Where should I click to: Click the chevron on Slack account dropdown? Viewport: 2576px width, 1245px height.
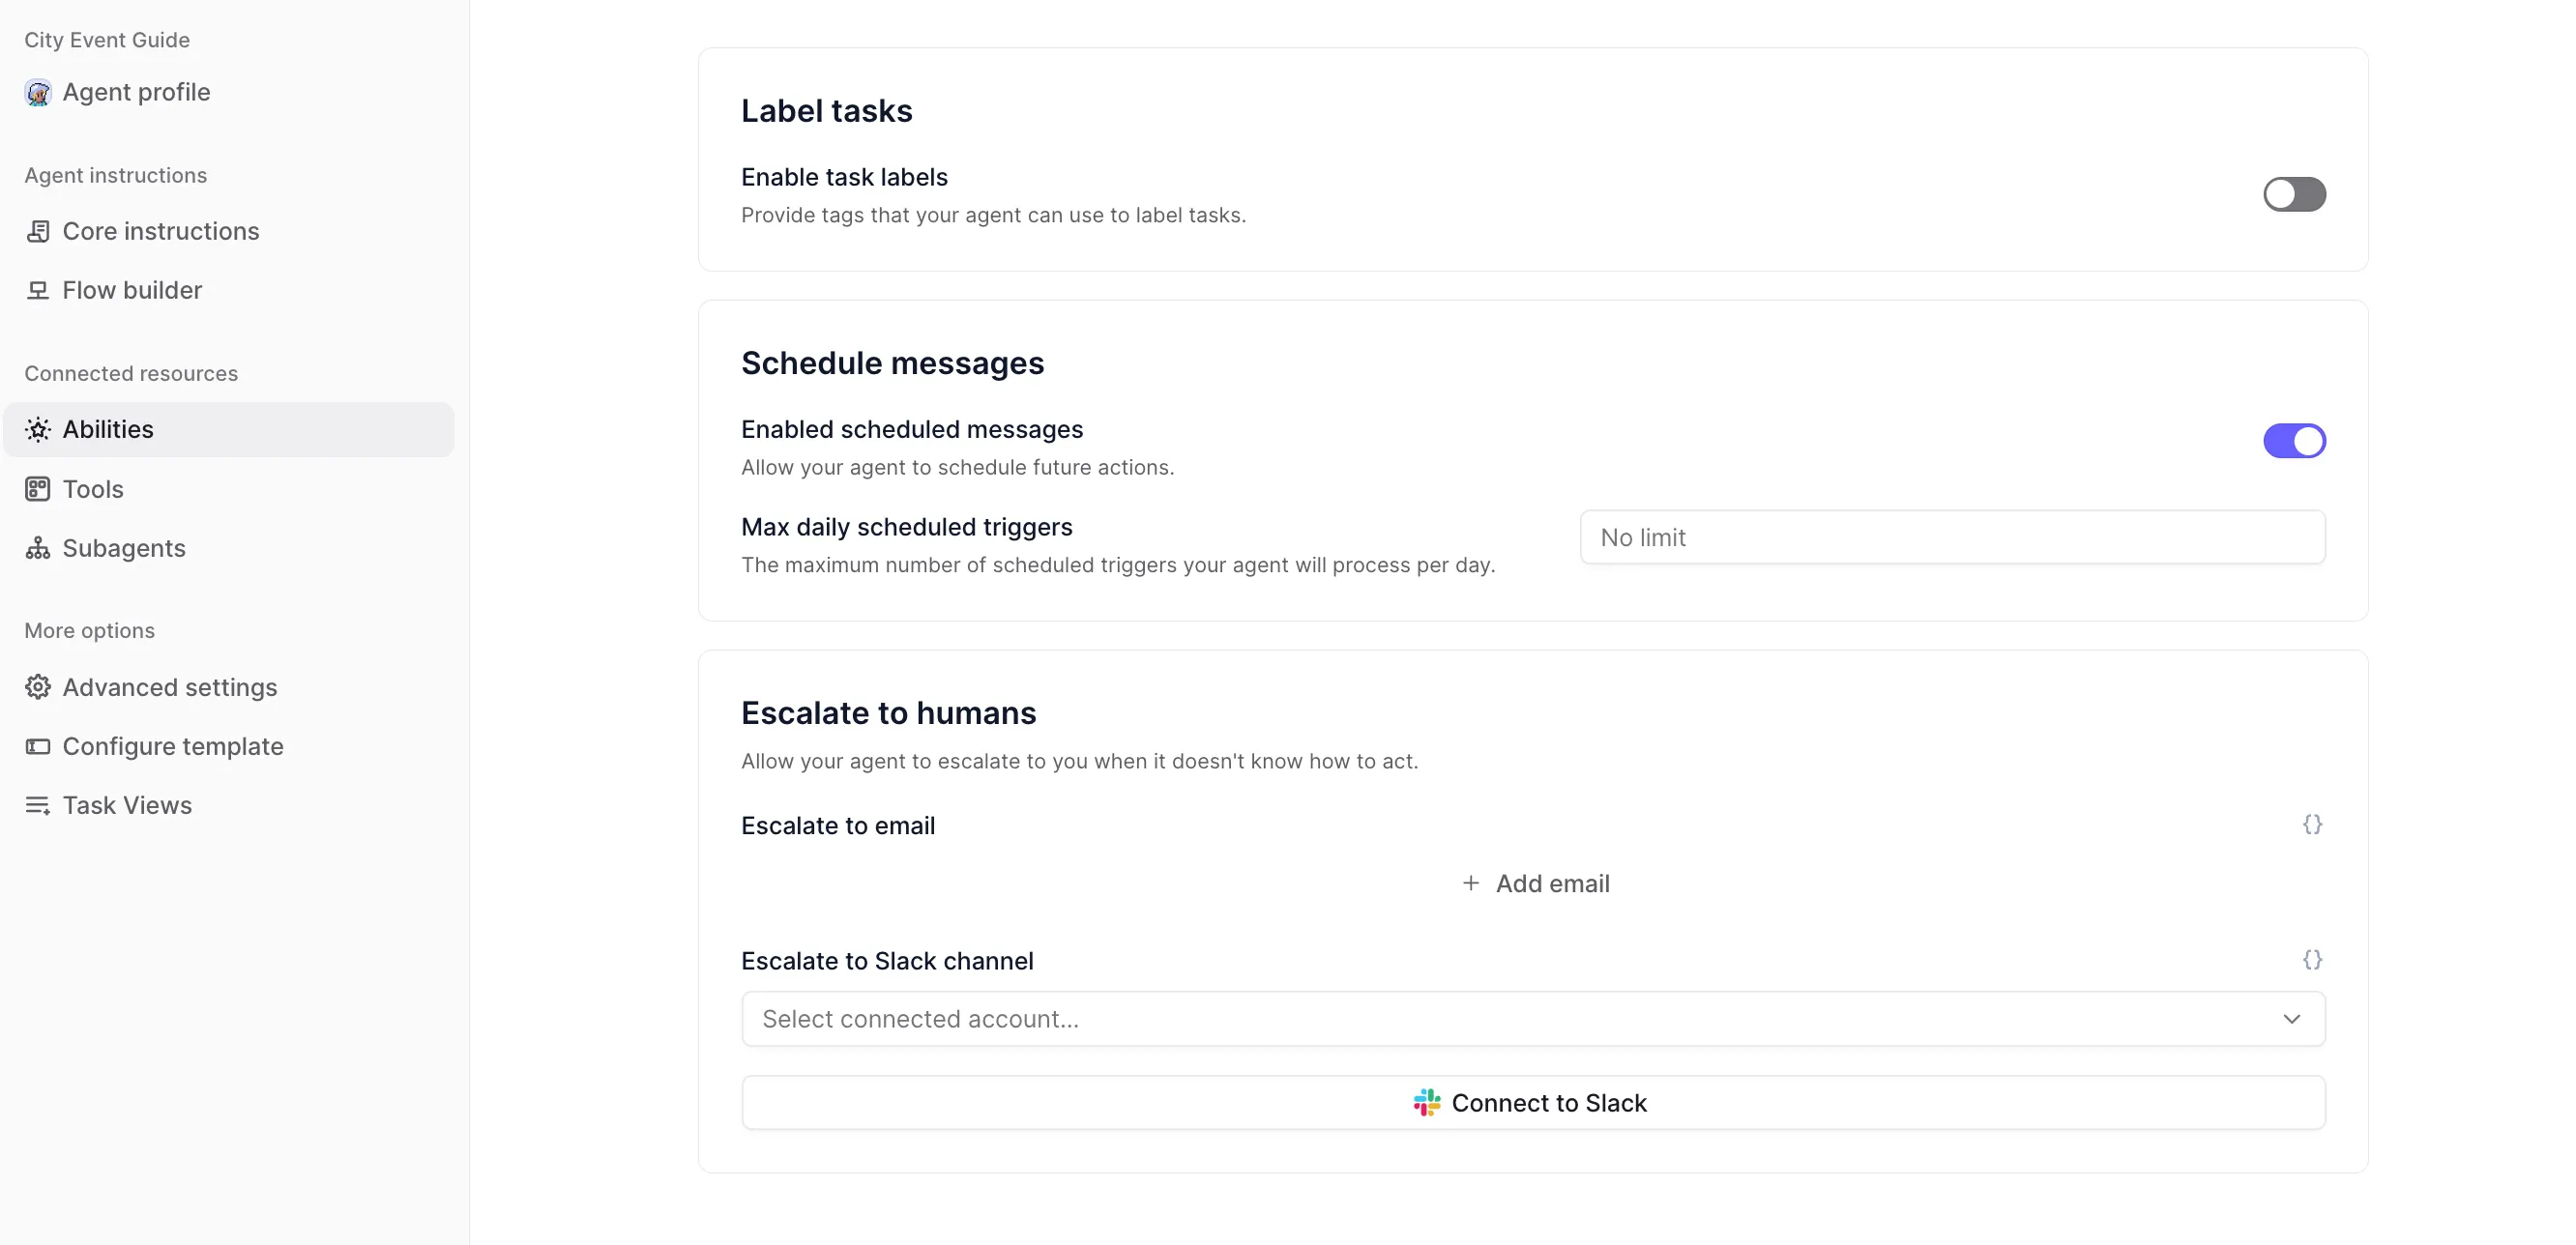(2291, 1019)
